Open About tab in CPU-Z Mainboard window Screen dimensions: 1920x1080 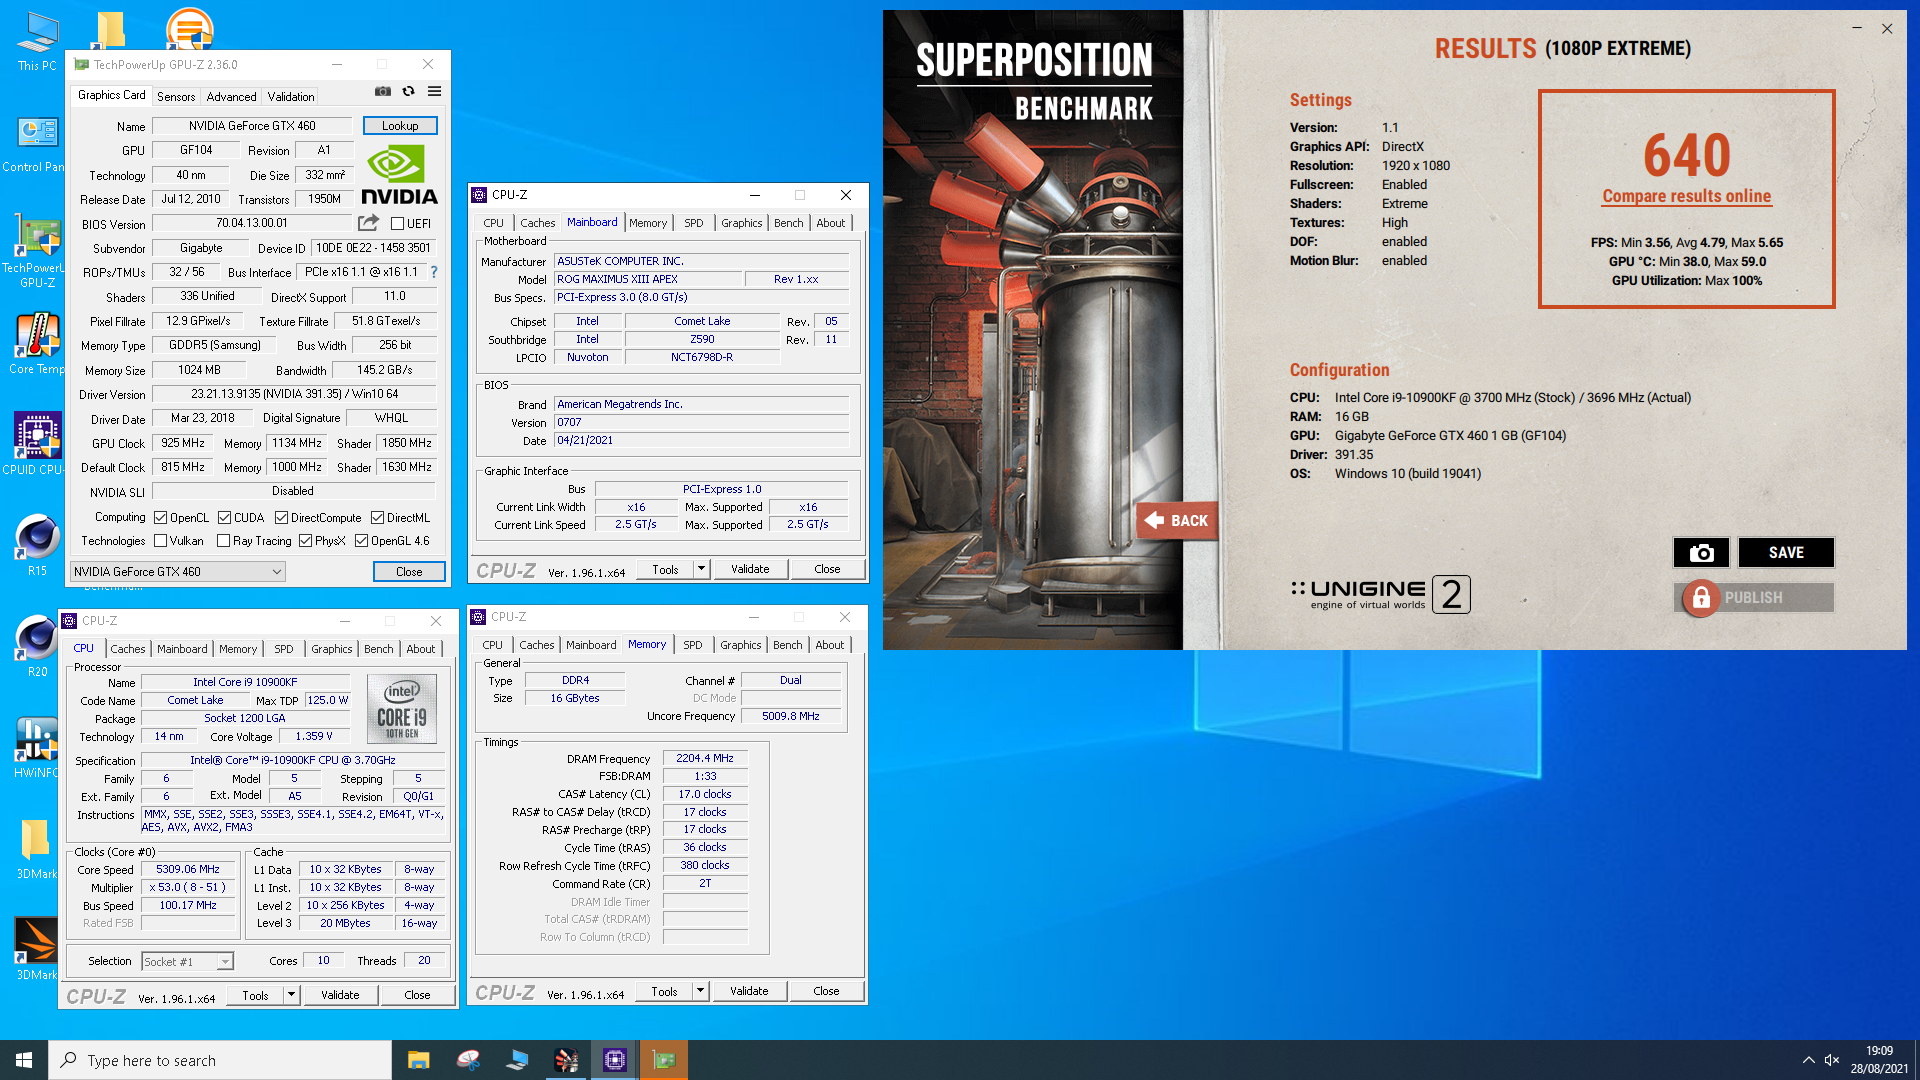(x=830, y=223)
